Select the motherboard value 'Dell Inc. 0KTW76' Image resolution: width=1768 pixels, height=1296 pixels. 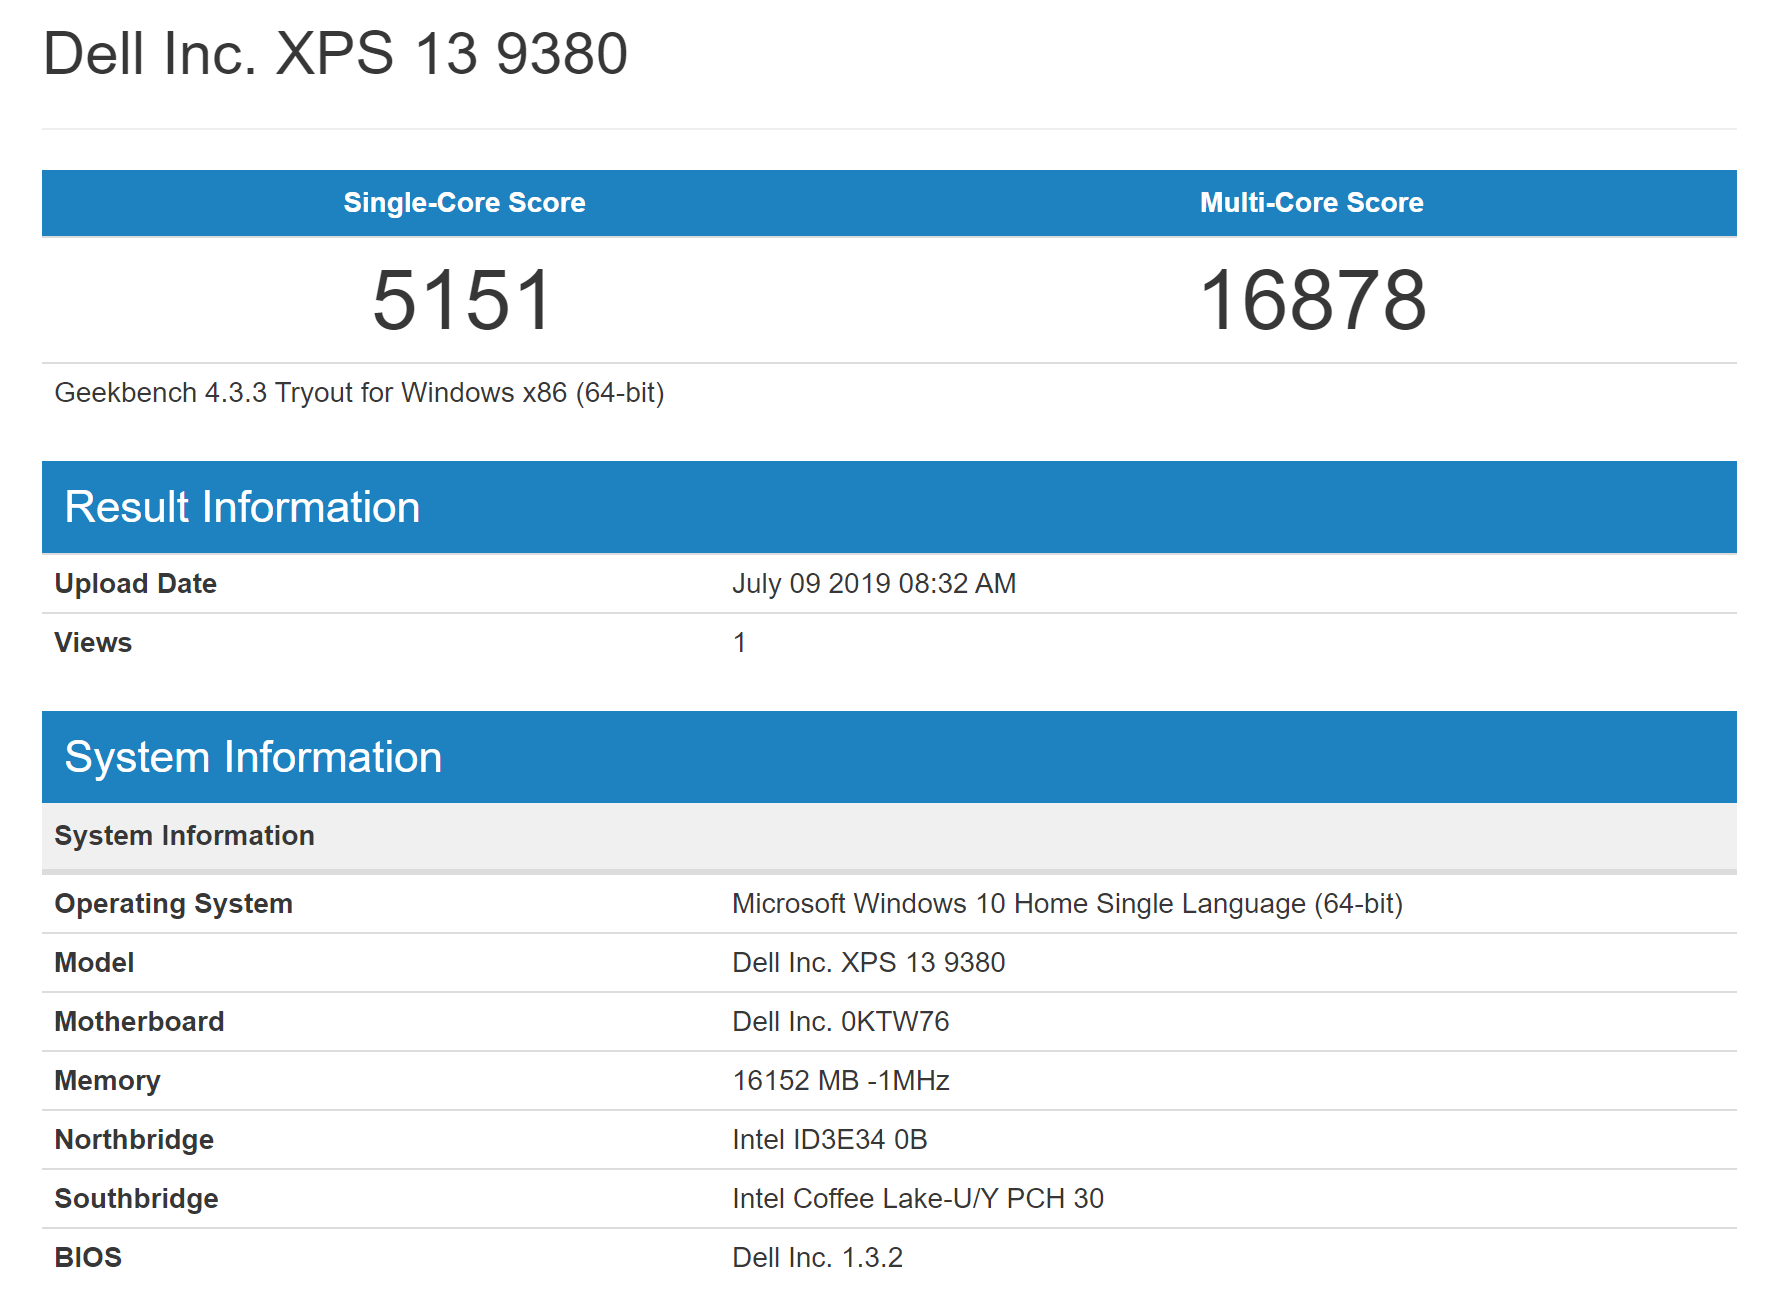[x=840, y=1022]
